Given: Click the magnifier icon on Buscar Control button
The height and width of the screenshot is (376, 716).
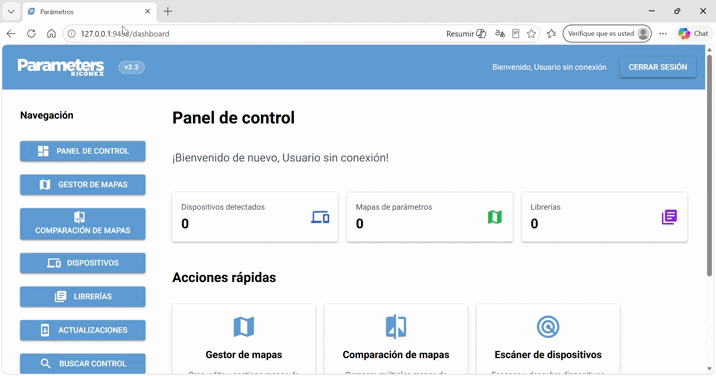Looking at the screenshot, I should 45,364.
